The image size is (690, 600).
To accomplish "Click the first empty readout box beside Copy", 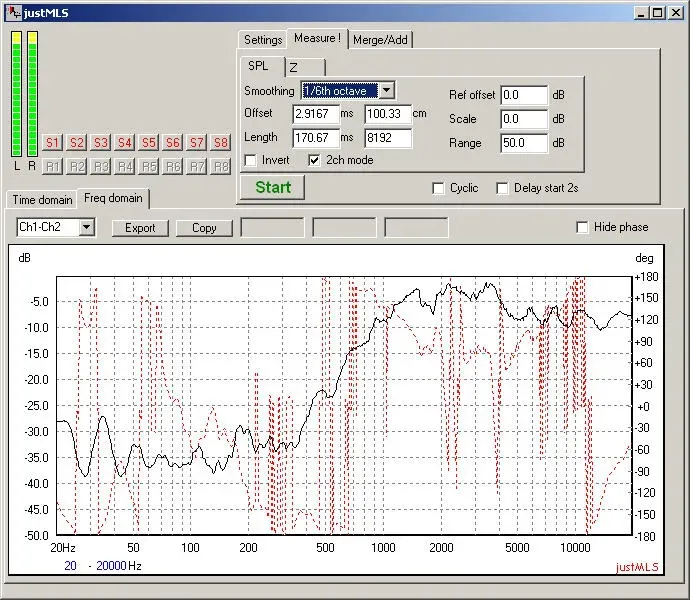I will point(272,227).
